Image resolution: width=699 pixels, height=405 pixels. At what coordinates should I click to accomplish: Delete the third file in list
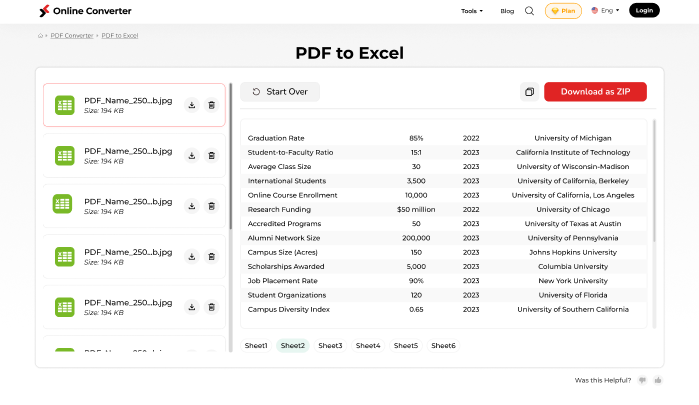click(x=211, y=205)
